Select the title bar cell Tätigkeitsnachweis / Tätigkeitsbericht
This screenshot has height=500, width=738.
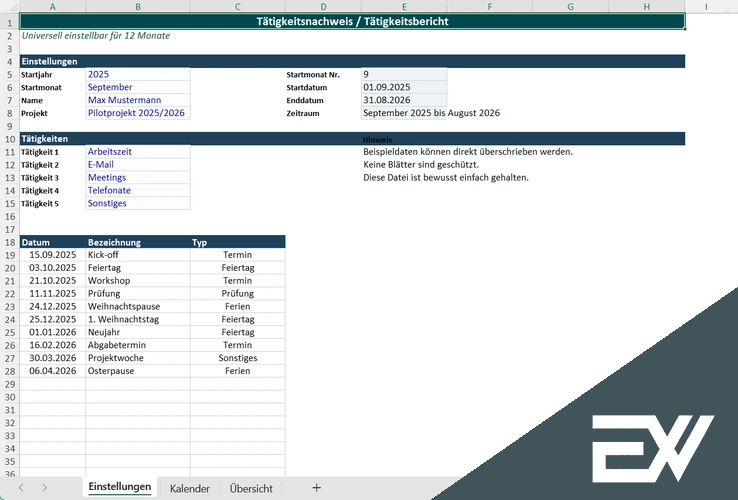(352, 21)
